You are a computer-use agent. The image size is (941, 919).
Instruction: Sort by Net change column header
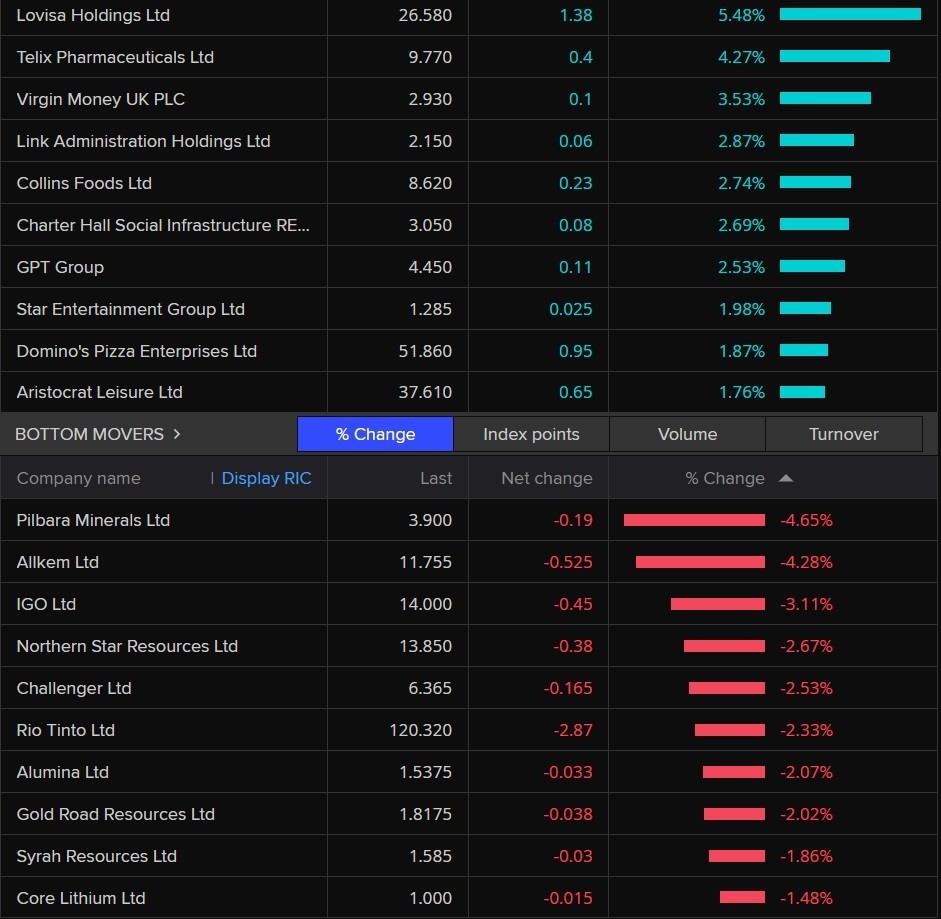point(547,478)
